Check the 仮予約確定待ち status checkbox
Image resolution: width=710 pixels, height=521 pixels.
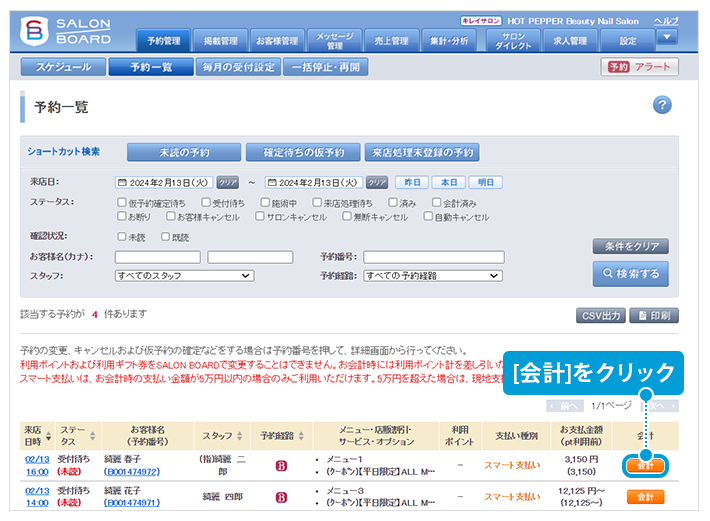coord(121,202)
